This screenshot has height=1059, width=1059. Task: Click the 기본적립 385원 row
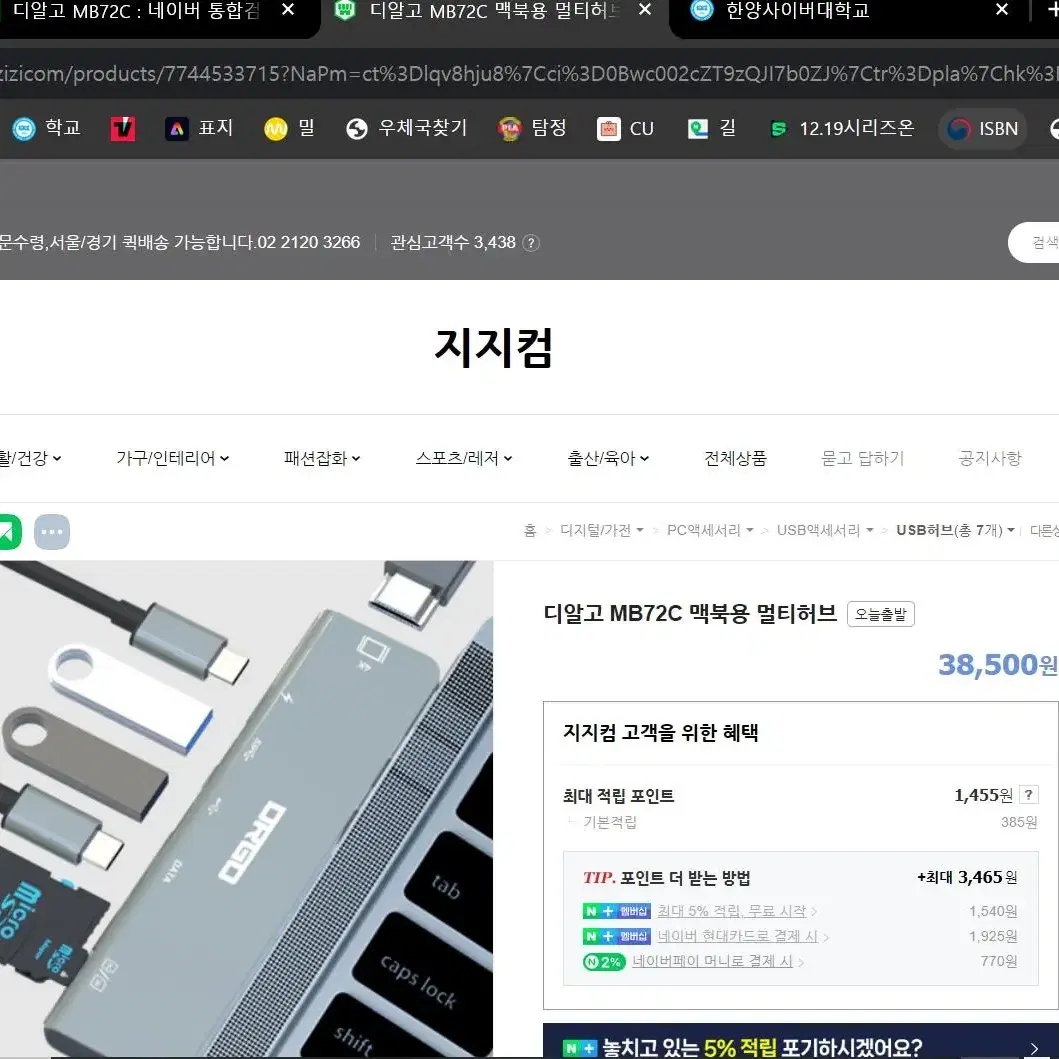801,822
